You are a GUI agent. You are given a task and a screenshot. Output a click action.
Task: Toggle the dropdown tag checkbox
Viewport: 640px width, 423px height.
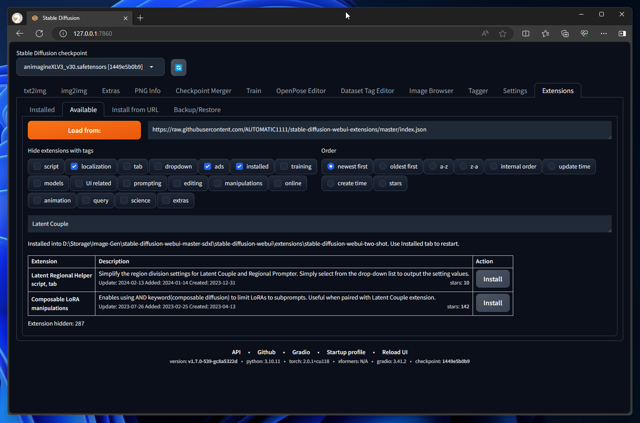(158, 167)
